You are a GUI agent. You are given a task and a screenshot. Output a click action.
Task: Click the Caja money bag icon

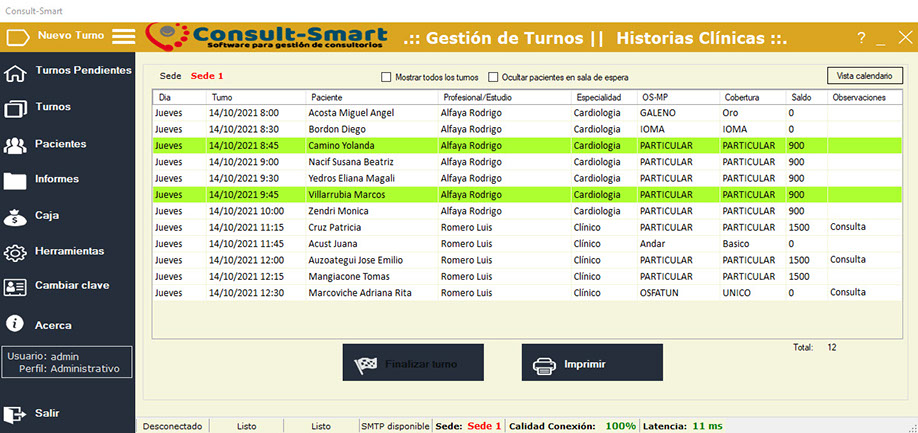click(15, 216)
